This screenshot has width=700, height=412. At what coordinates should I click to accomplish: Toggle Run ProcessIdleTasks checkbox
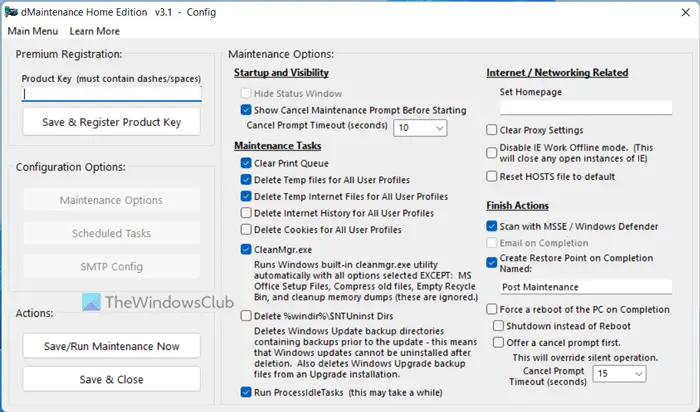246,392
